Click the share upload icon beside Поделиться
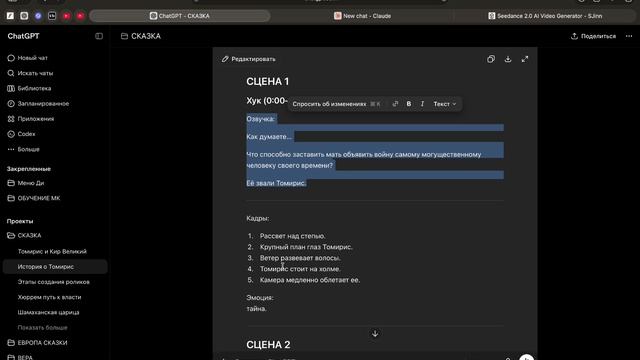This screenshot has height=360, width=640. point(574,36)
